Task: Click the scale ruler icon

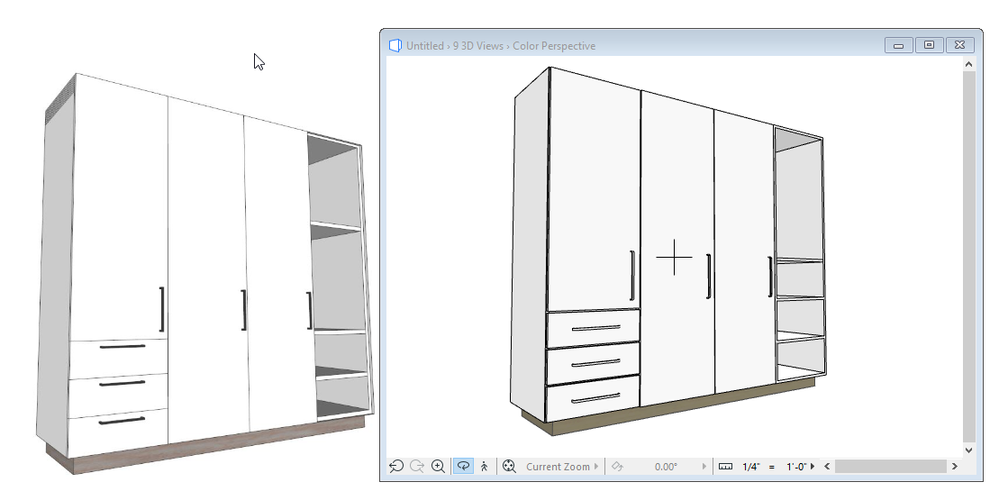Action: coord(726,467)
